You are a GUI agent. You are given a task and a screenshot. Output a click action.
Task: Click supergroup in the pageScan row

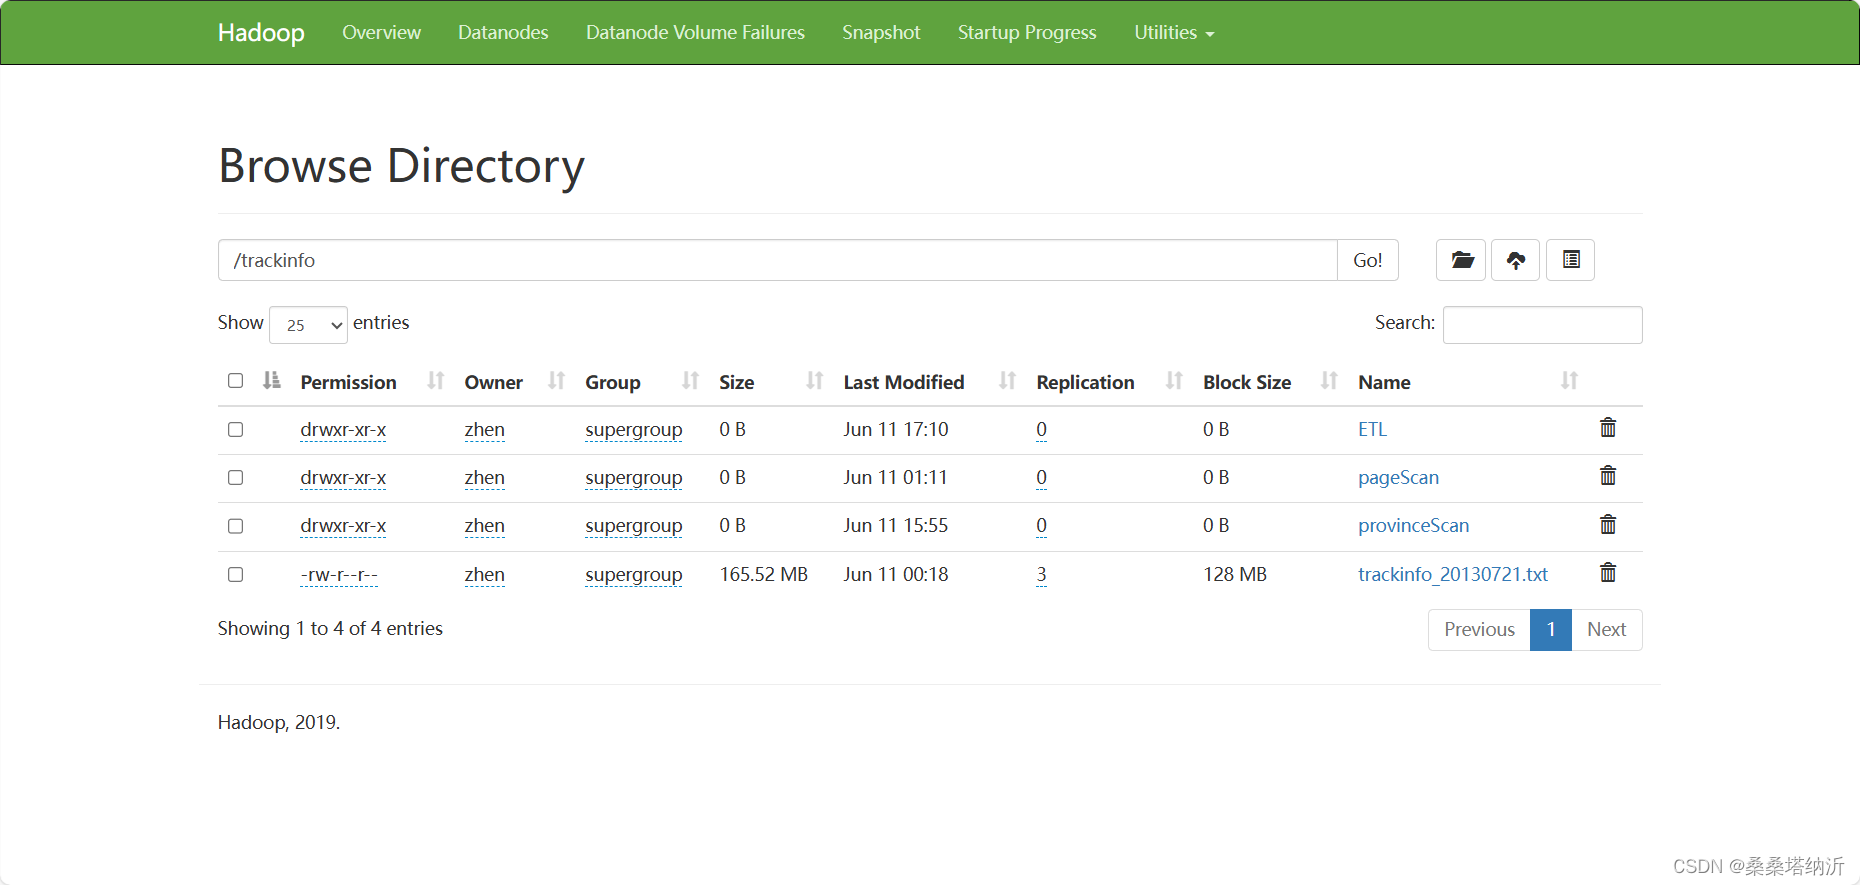[633, 478]
